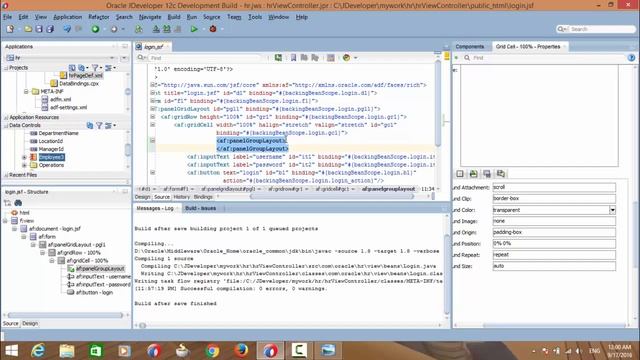Open Internet Explorer from taskbar
This screenshot has width=640, height=360.
point(38,351)
